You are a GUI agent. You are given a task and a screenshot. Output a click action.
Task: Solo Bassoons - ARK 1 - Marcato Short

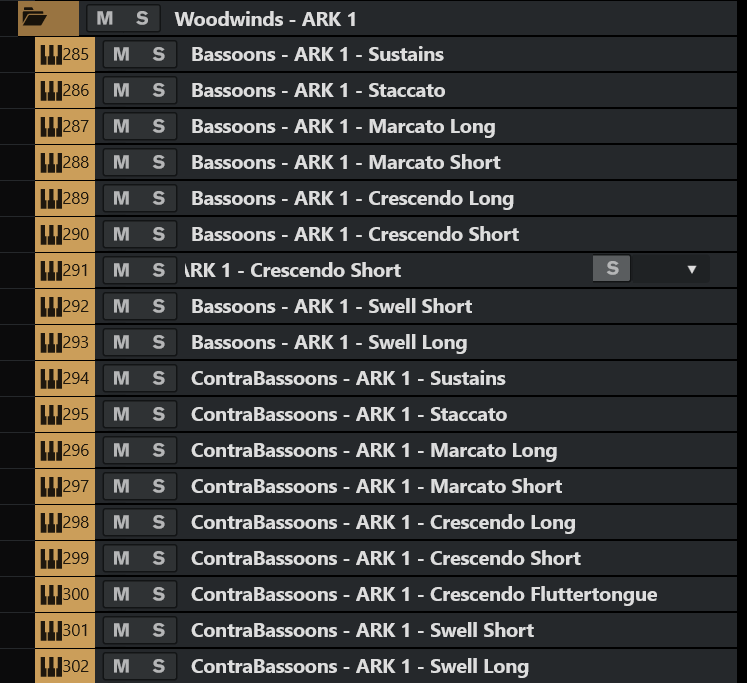(159, 162)
